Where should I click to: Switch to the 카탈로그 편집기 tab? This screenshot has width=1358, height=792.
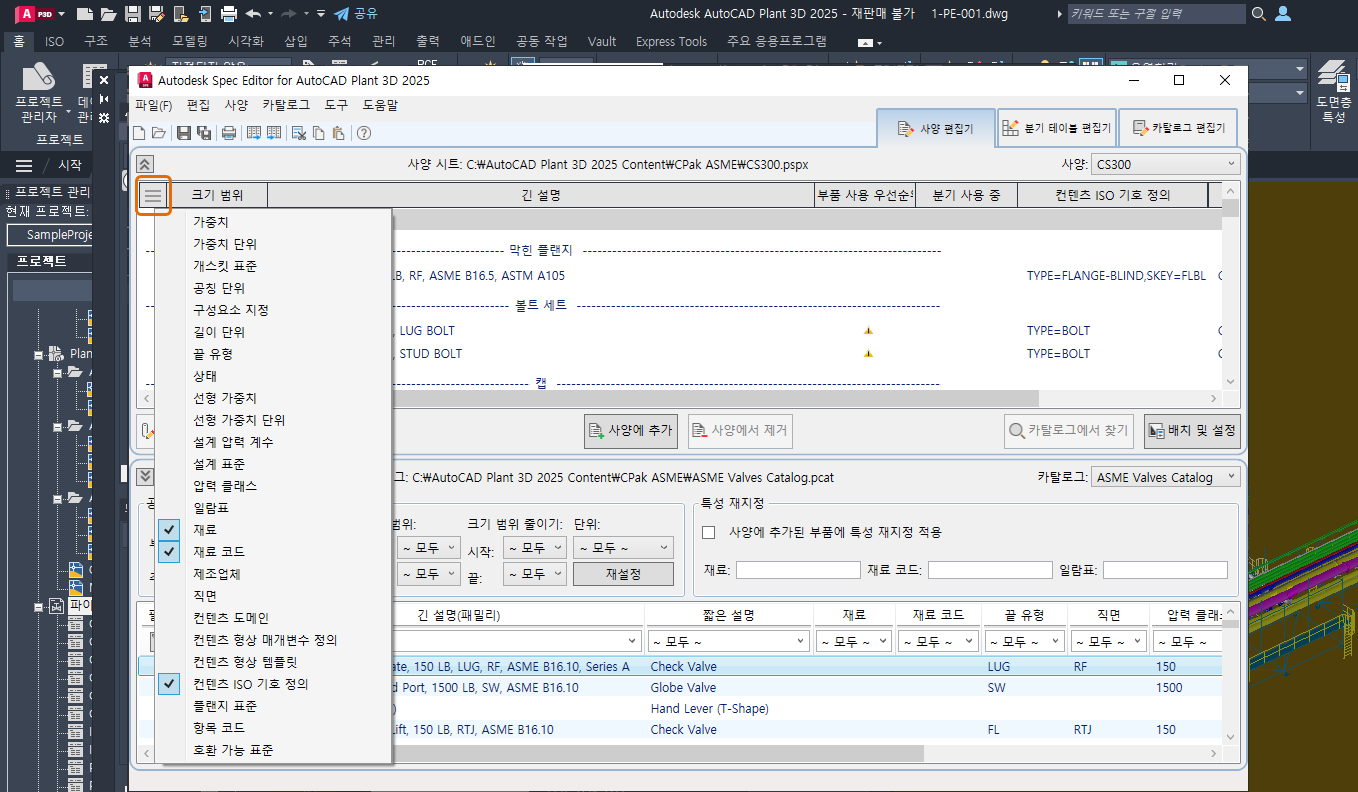point(1178,128)
